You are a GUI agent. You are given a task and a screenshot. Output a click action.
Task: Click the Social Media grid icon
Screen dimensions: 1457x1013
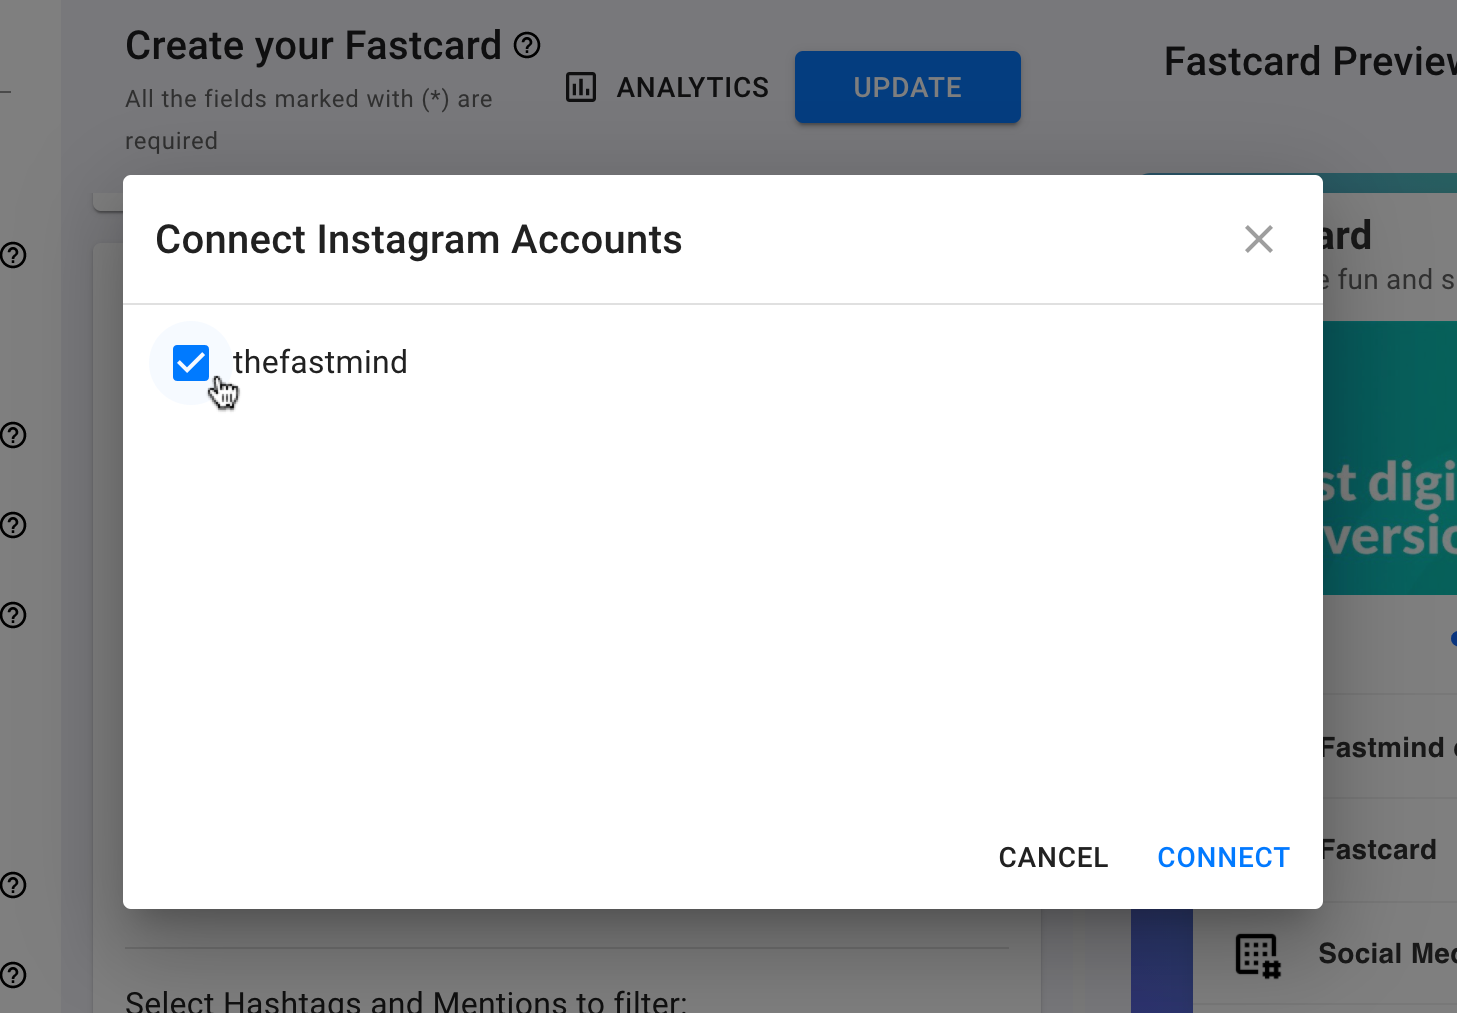[x=1258, y=955]
